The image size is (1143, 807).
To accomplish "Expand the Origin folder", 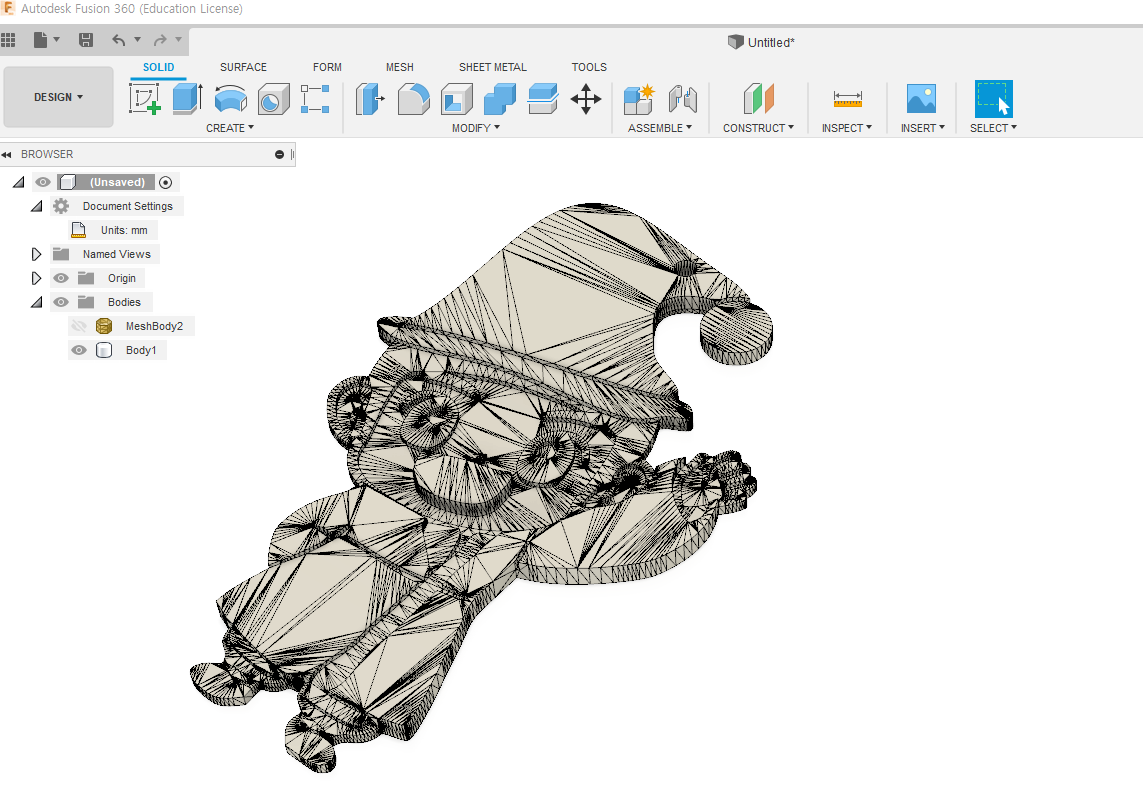I will pyautogui.click(x=36, y=278).
